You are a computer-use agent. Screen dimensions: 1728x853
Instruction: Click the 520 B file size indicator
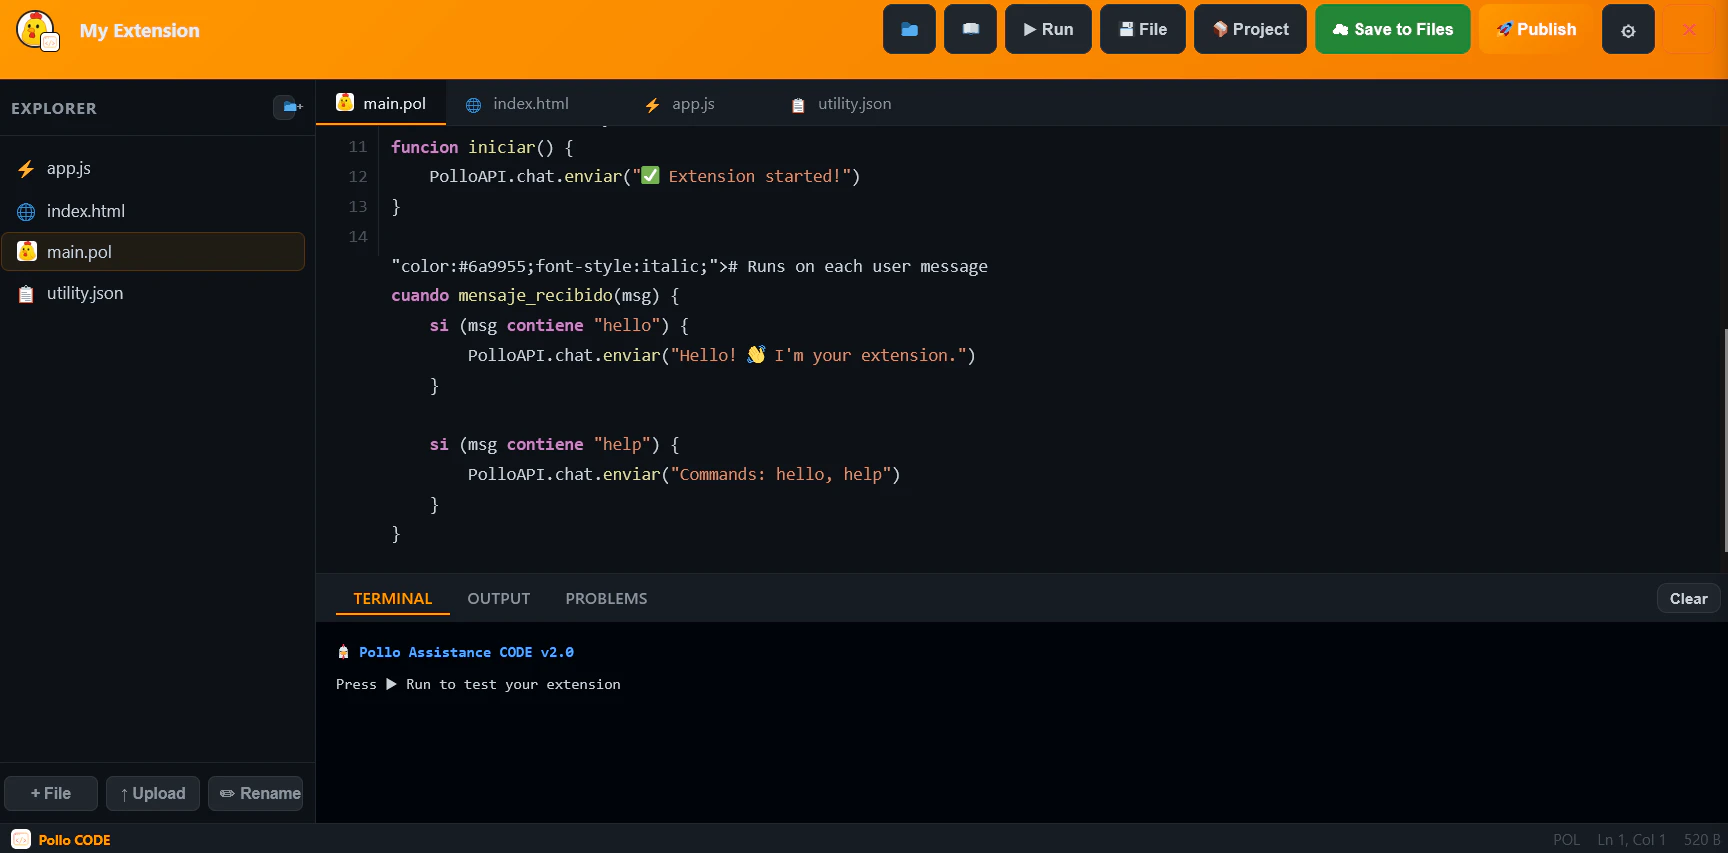pyautogui.click(x=1702, y=840)
